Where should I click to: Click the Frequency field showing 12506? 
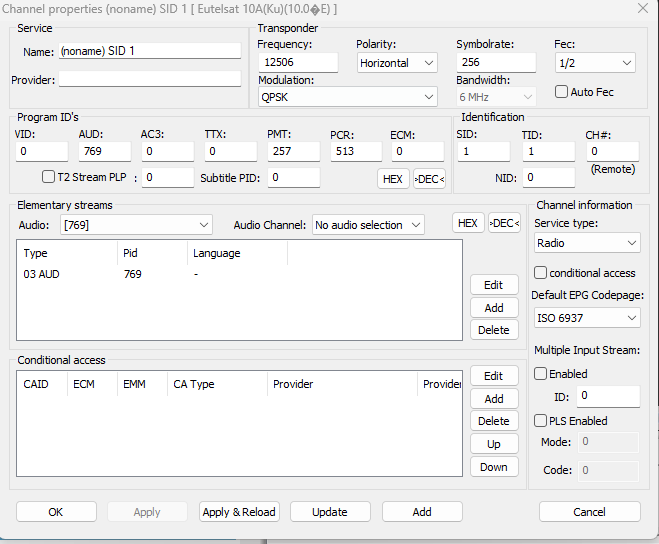coord(298,63)
